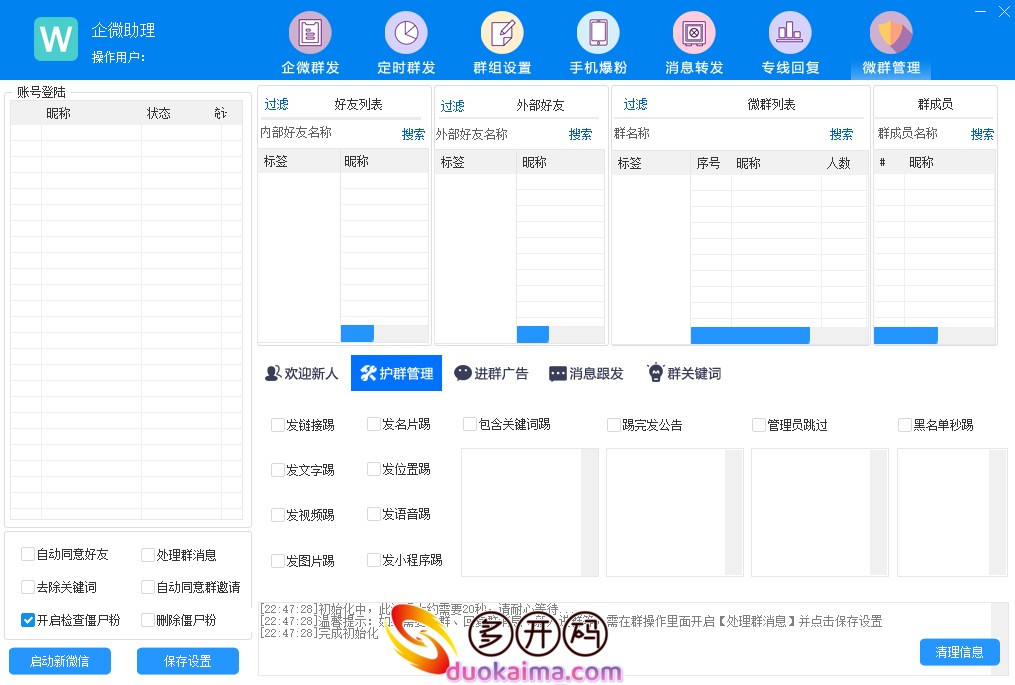The width and height of the screenshot is (1015, 685).
Task: Open the 群组设置 edit icon
Action: 502,33
